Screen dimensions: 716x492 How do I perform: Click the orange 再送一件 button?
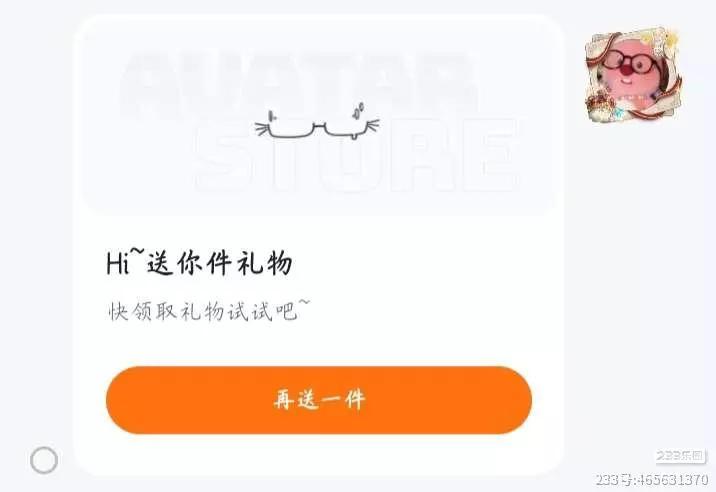(319, 400)
